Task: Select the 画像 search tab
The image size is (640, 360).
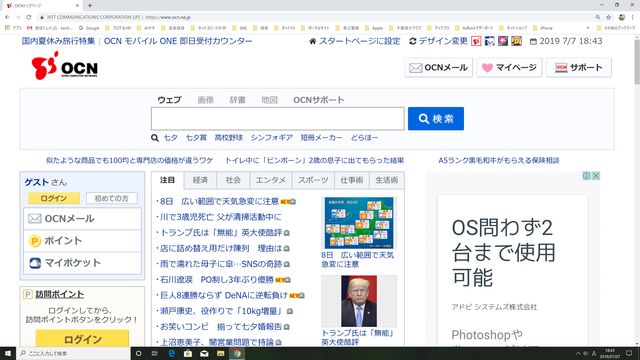Action: [x=206, y=100]
